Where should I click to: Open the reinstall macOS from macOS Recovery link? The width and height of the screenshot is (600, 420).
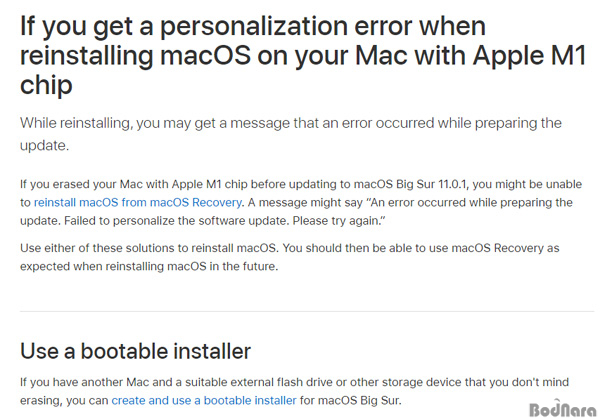pos(138,202)
